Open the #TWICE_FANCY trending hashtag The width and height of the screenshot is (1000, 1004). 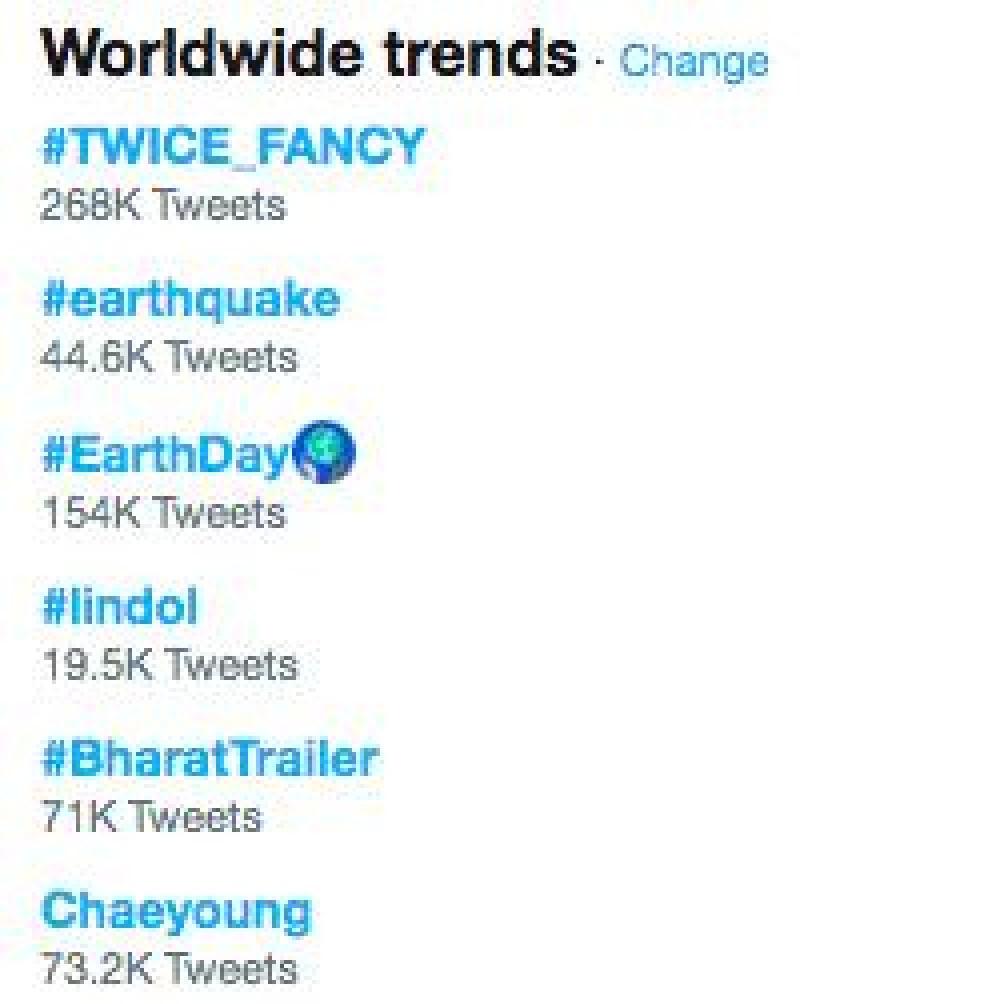click(x=232, y=147)
